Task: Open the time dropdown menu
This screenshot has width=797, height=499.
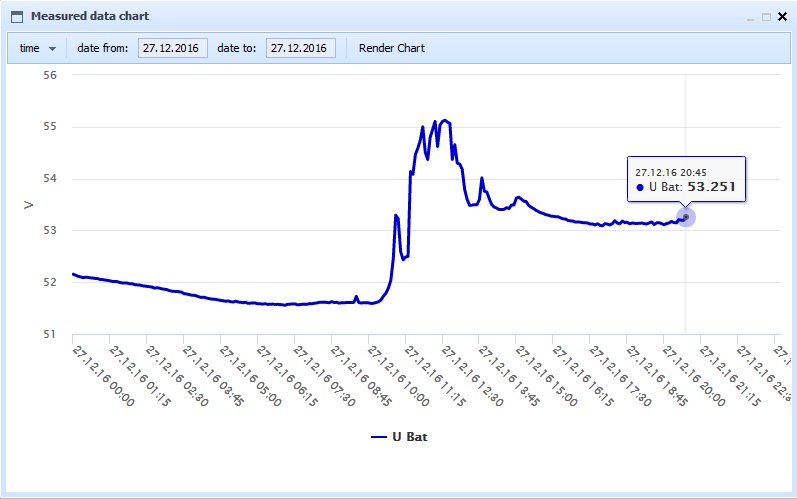Action: [38, 48]
